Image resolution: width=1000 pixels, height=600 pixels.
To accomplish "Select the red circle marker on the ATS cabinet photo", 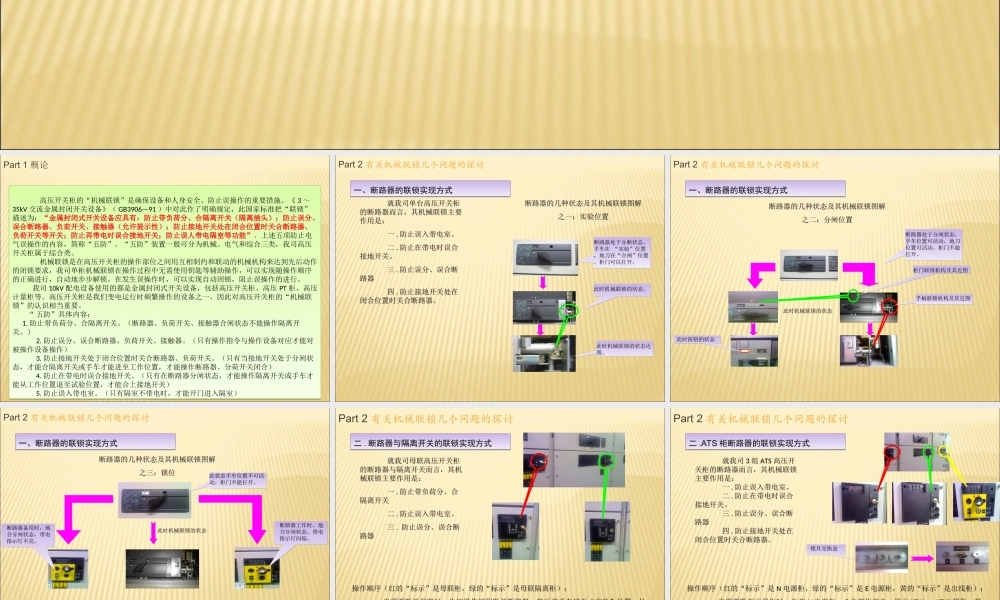I will (x=893, y=450).
